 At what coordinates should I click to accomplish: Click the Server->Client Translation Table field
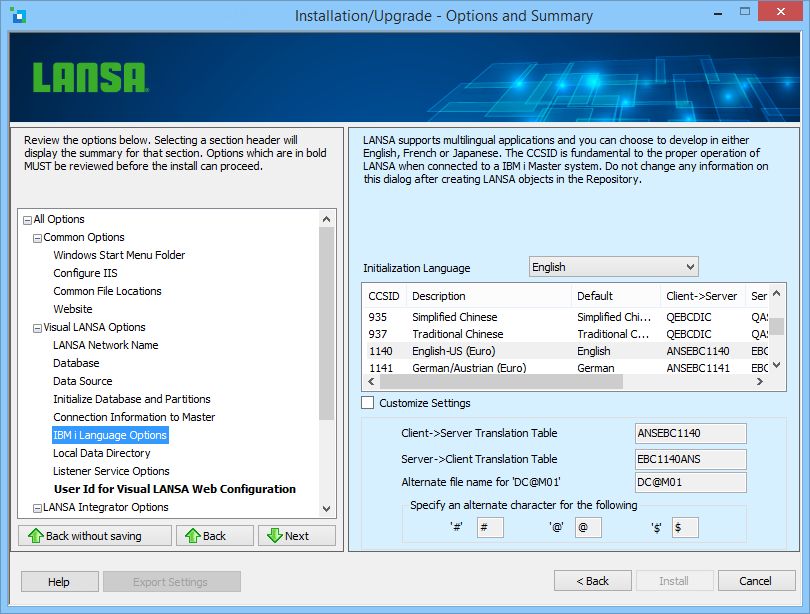pyautogui.click(x=690, y=459)
